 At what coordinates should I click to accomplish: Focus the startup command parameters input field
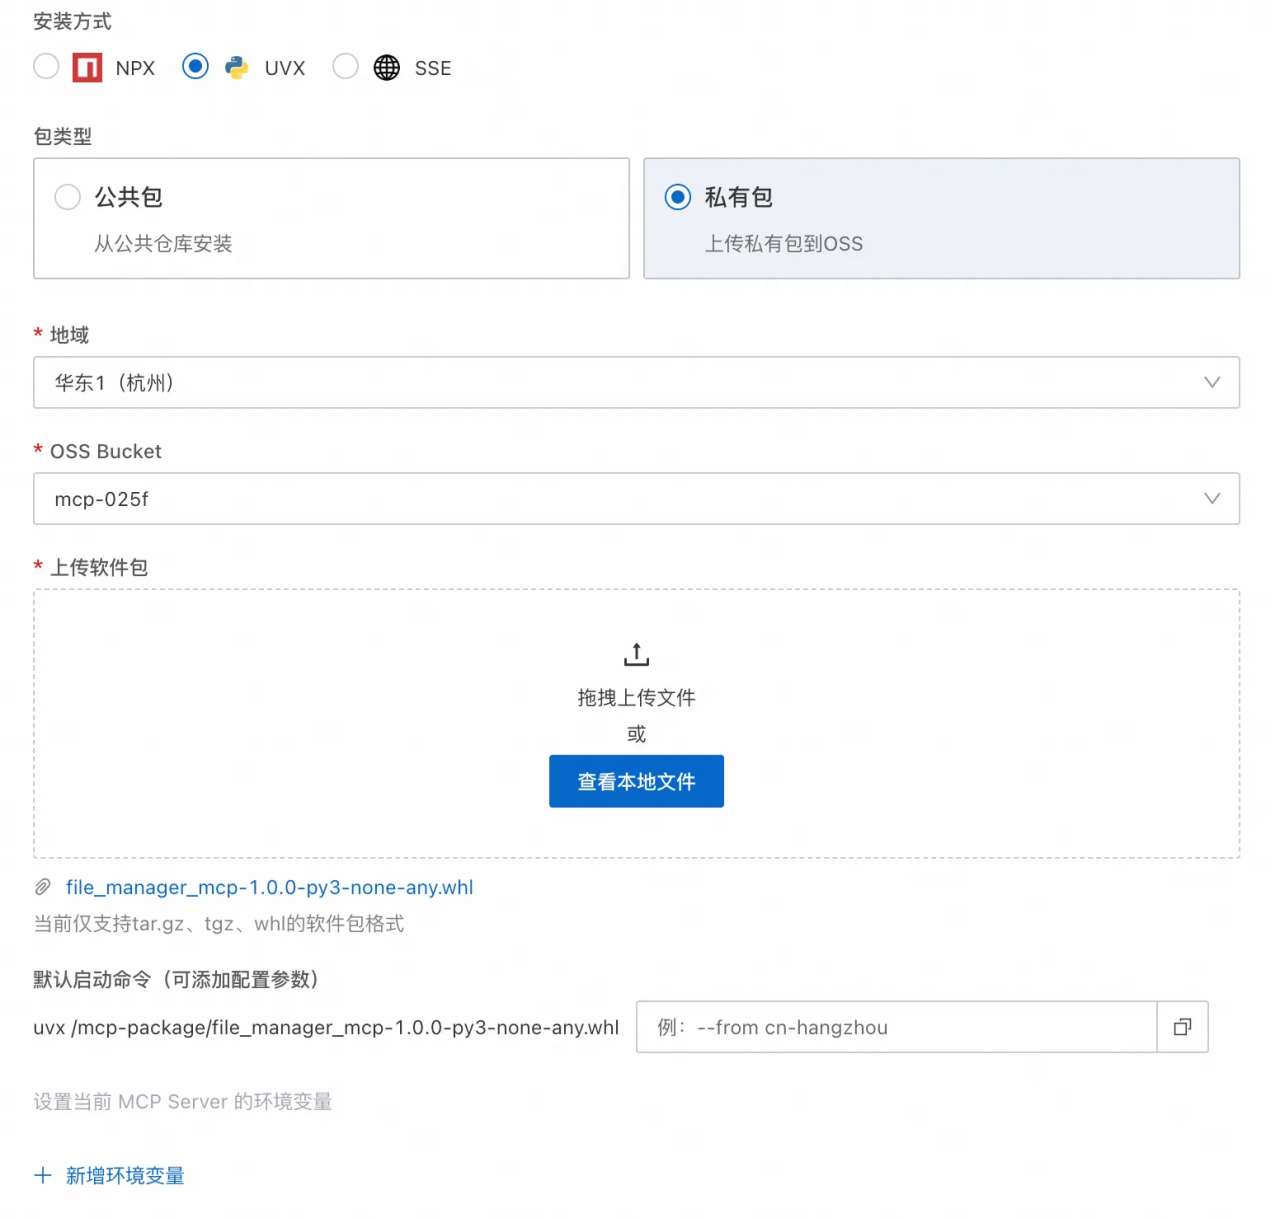click(896, 1027)
